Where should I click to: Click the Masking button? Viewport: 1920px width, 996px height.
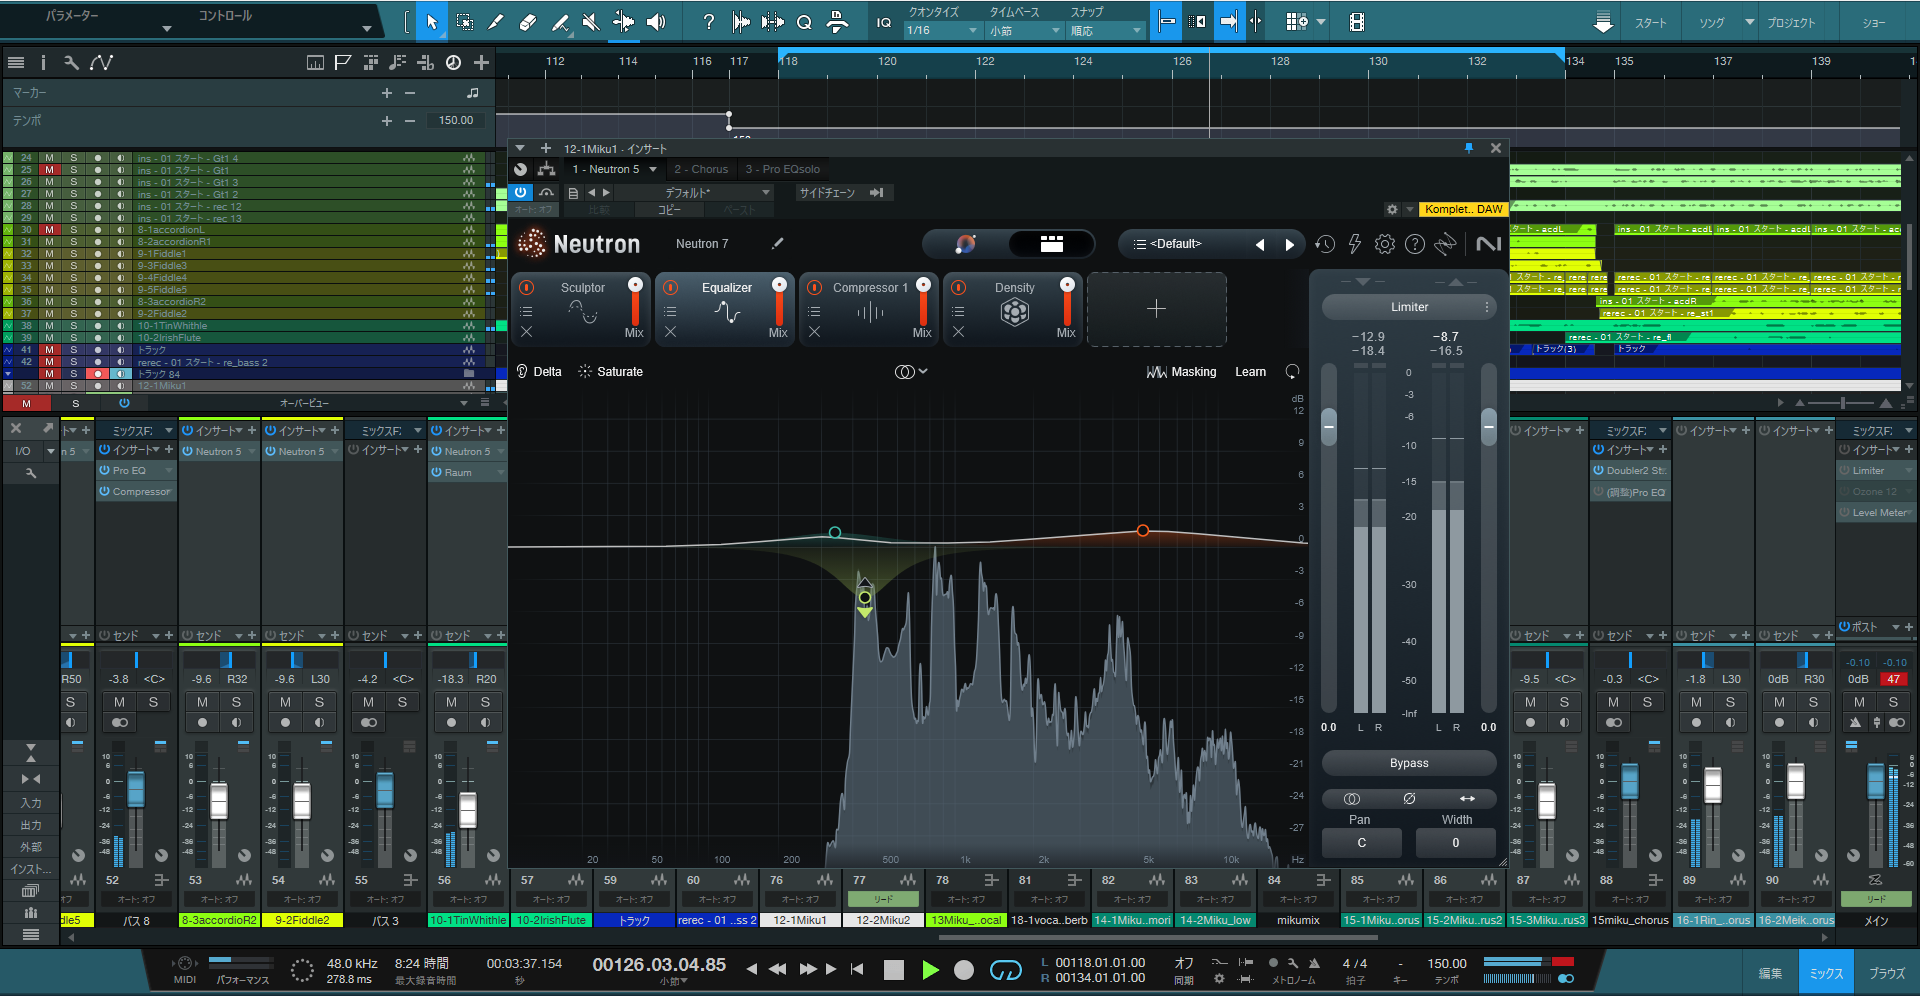pos(1182,372)
